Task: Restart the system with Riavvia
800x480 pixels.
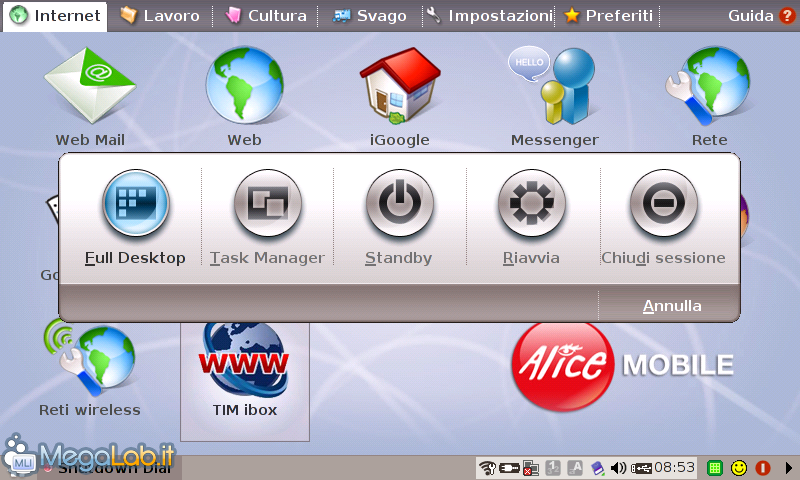Action: [x=532, y=217]
